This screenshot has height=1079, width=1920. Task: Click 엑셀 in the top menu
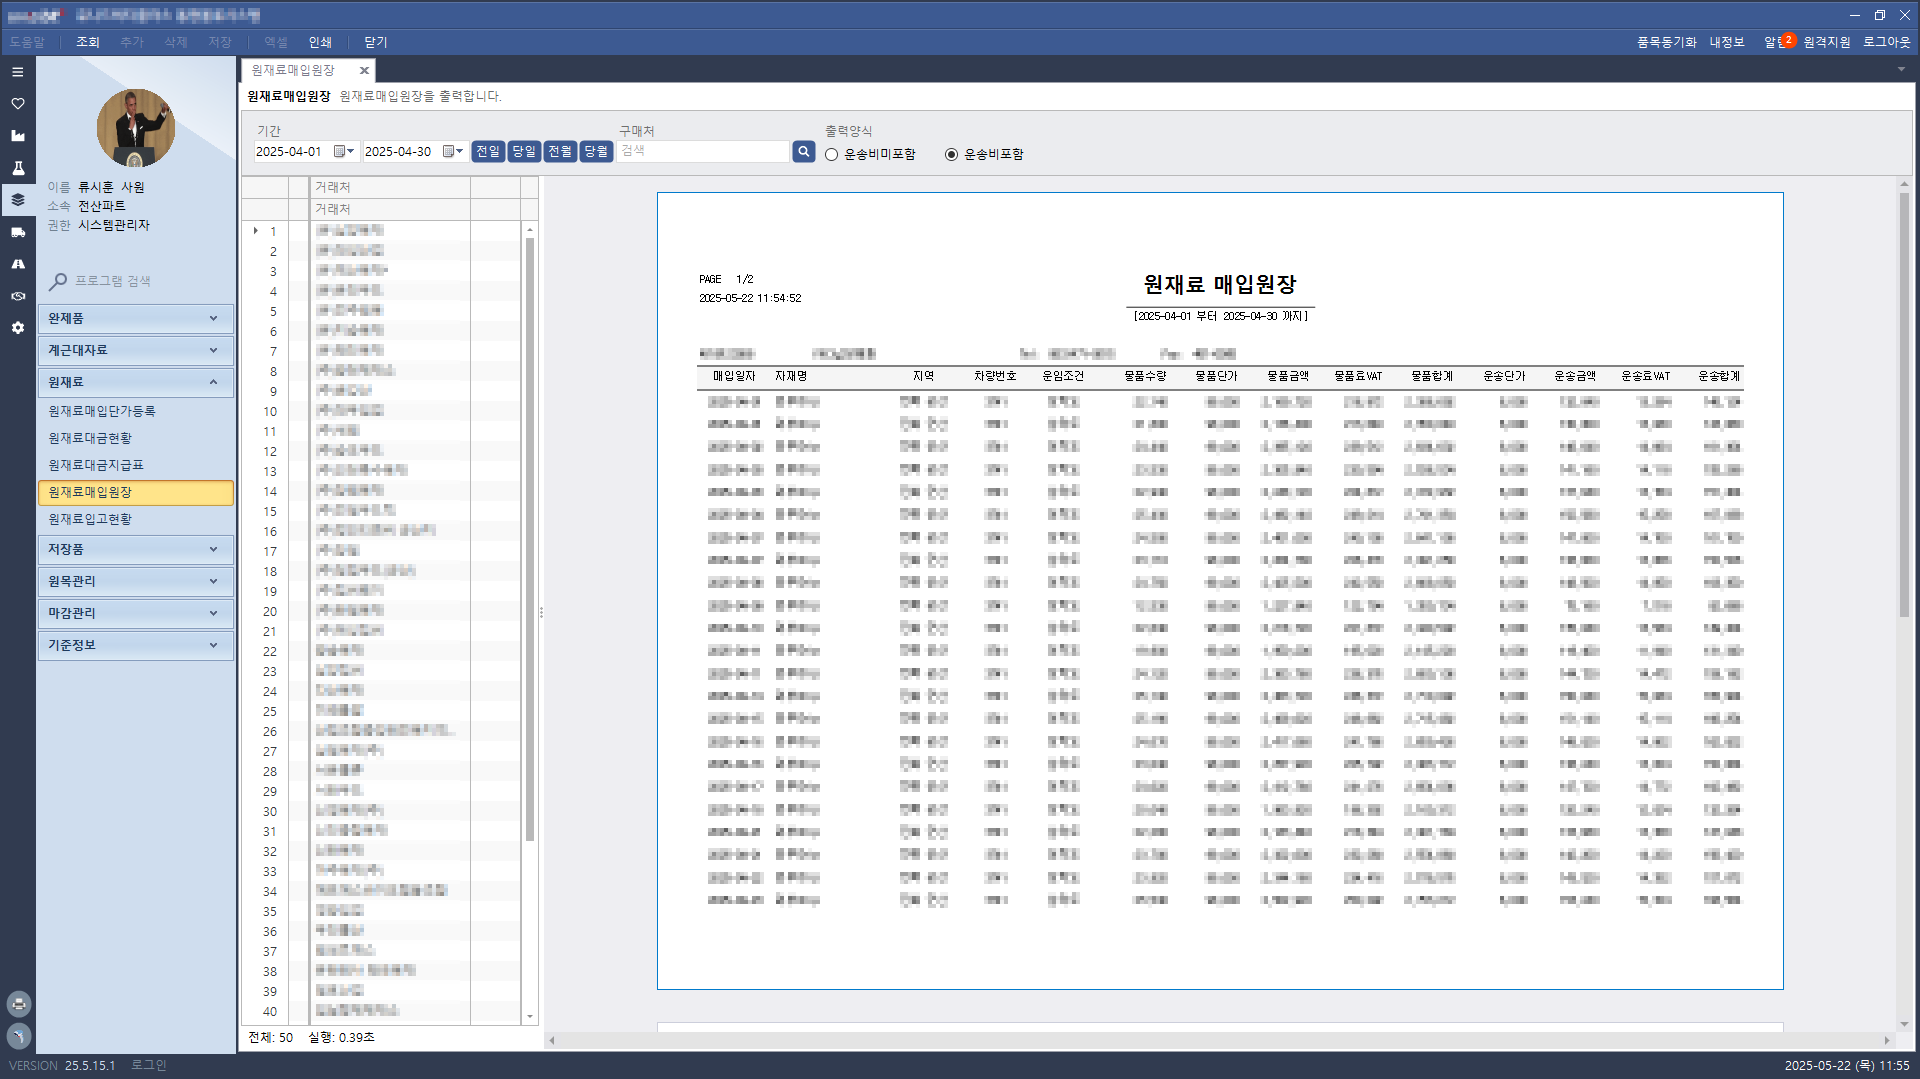point(276,42)
